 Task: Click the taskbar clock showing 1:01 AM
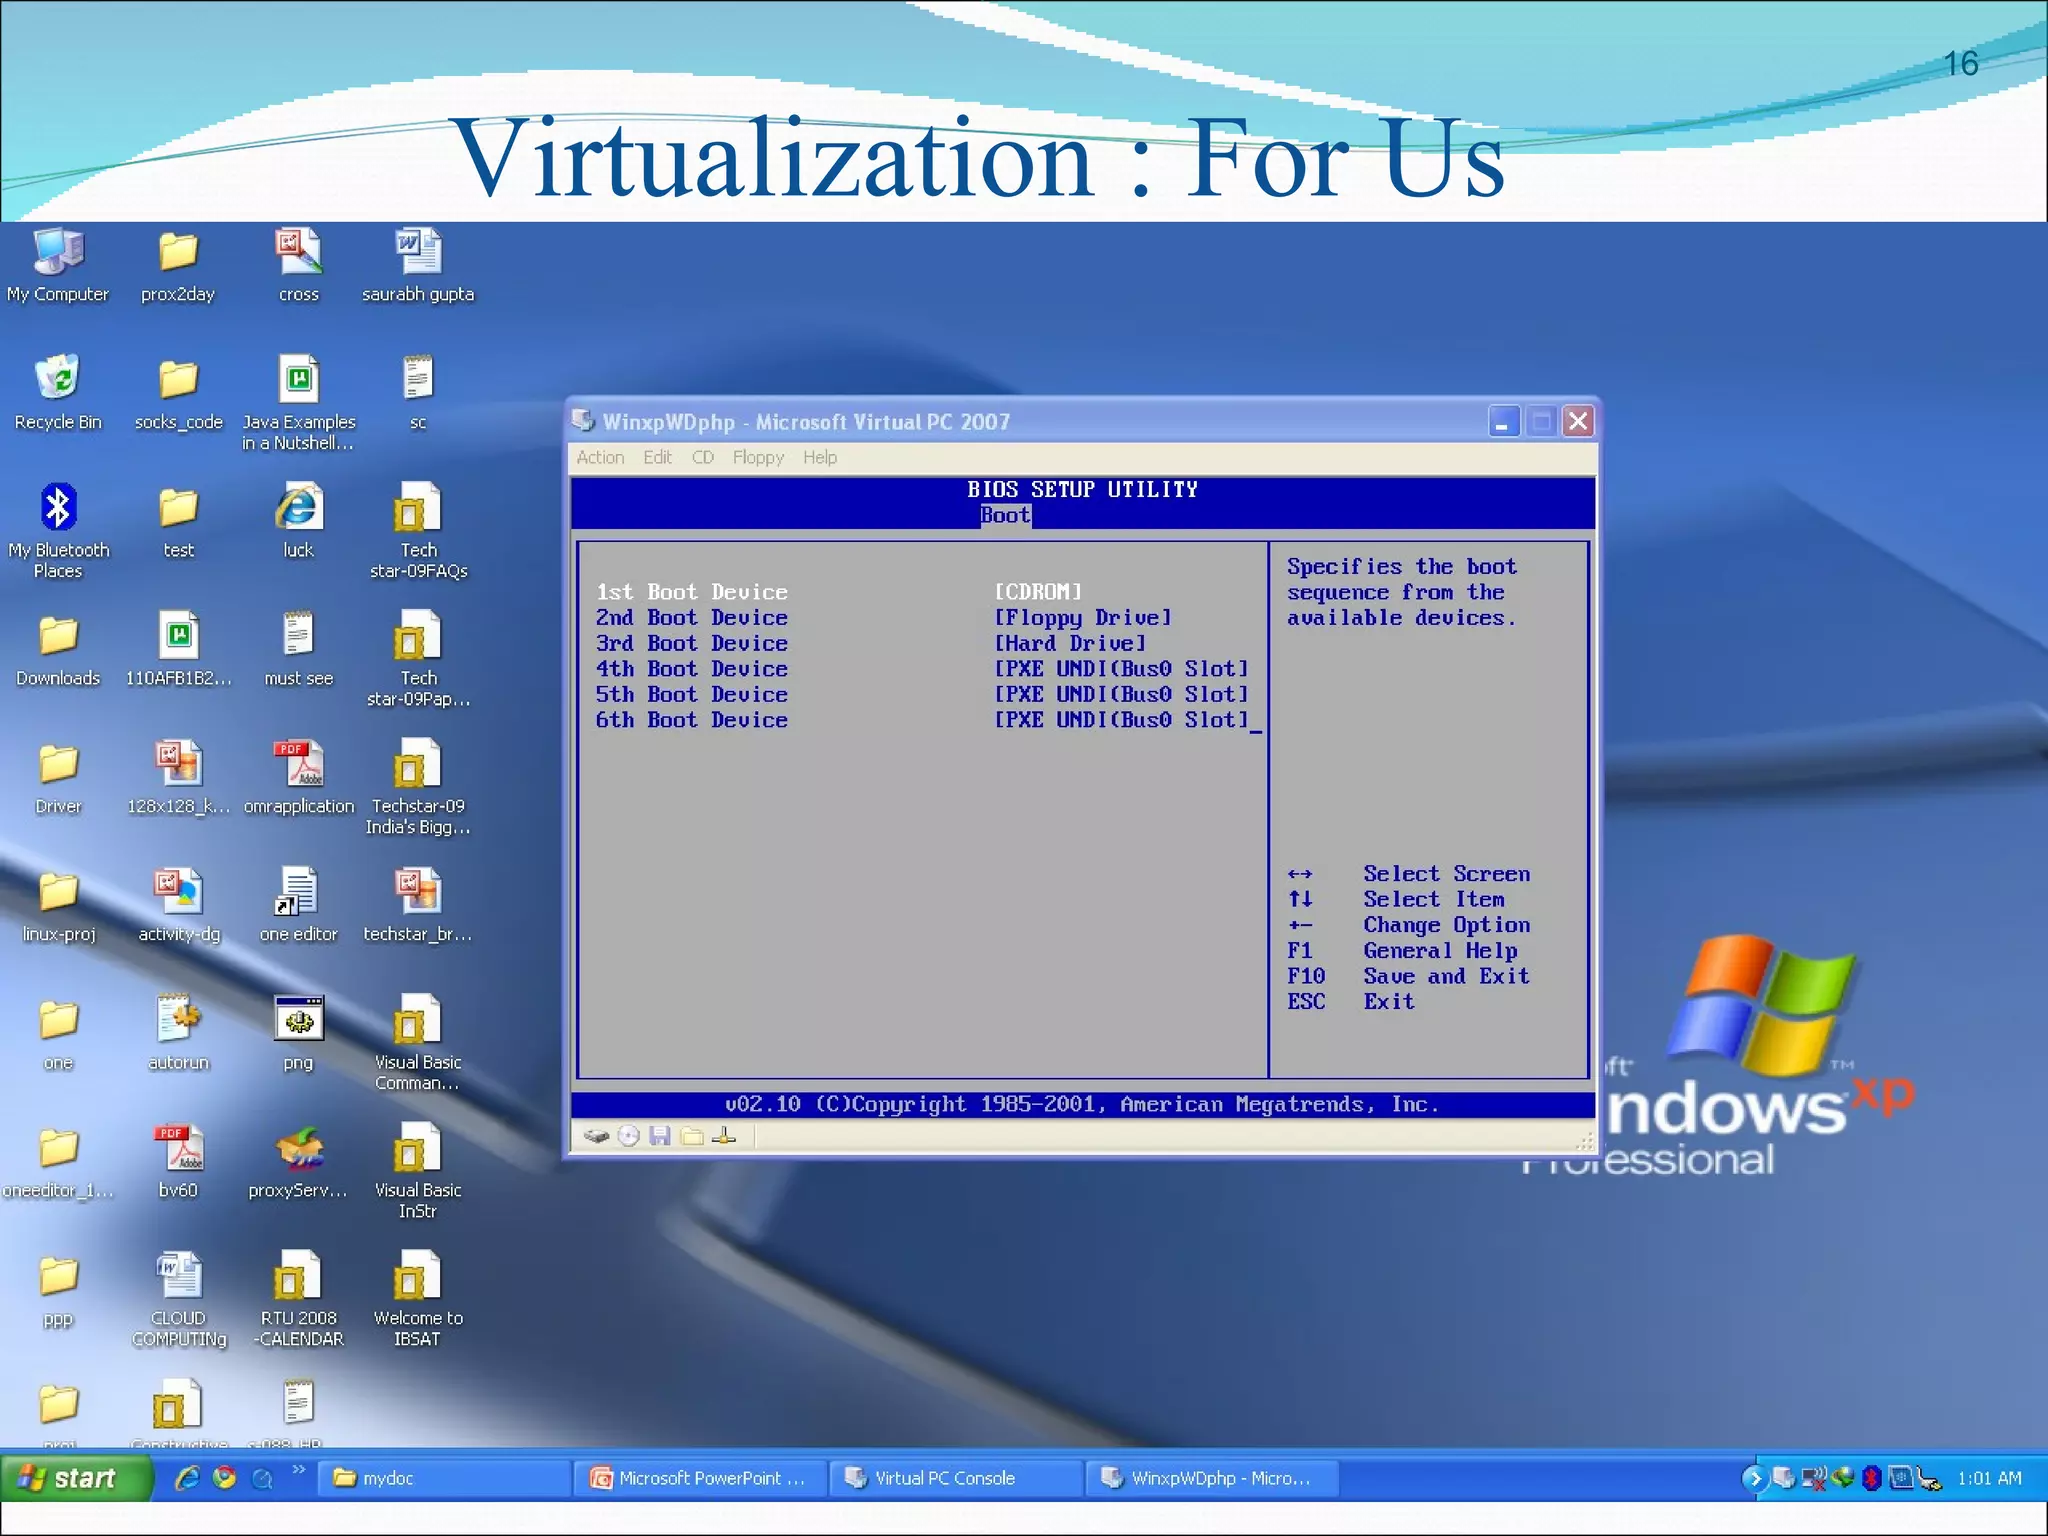coord(1989,1478)
